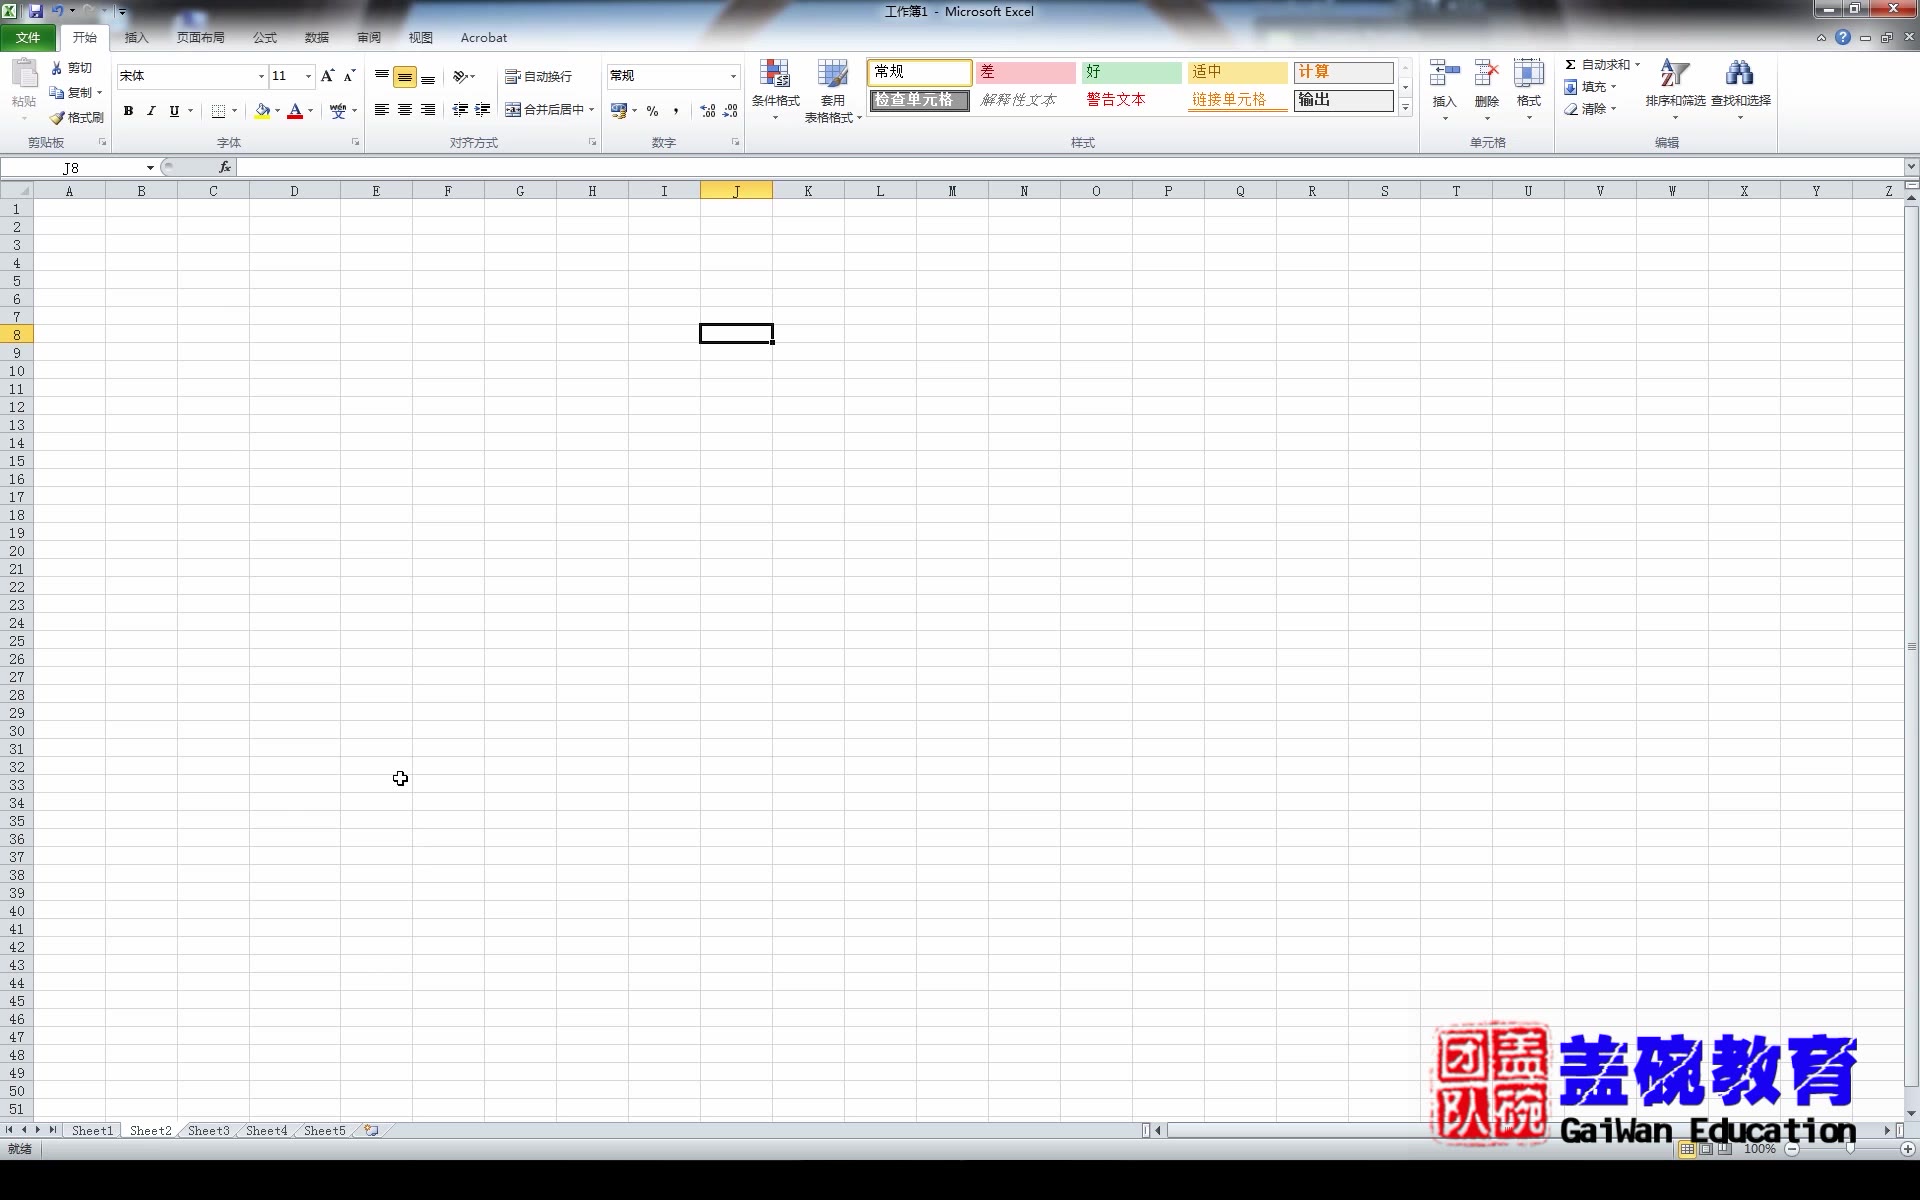
Task: Click the Copy button (复制)
Action: tap(73, 92)
